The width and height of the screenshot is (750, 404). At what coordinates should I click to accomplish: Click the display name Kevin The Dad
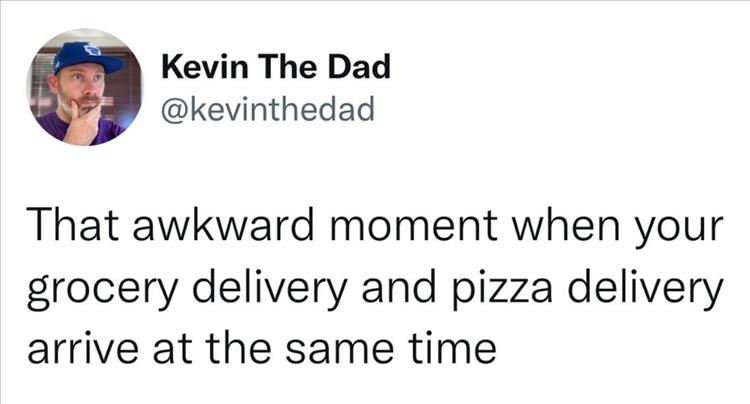[274, 68]
